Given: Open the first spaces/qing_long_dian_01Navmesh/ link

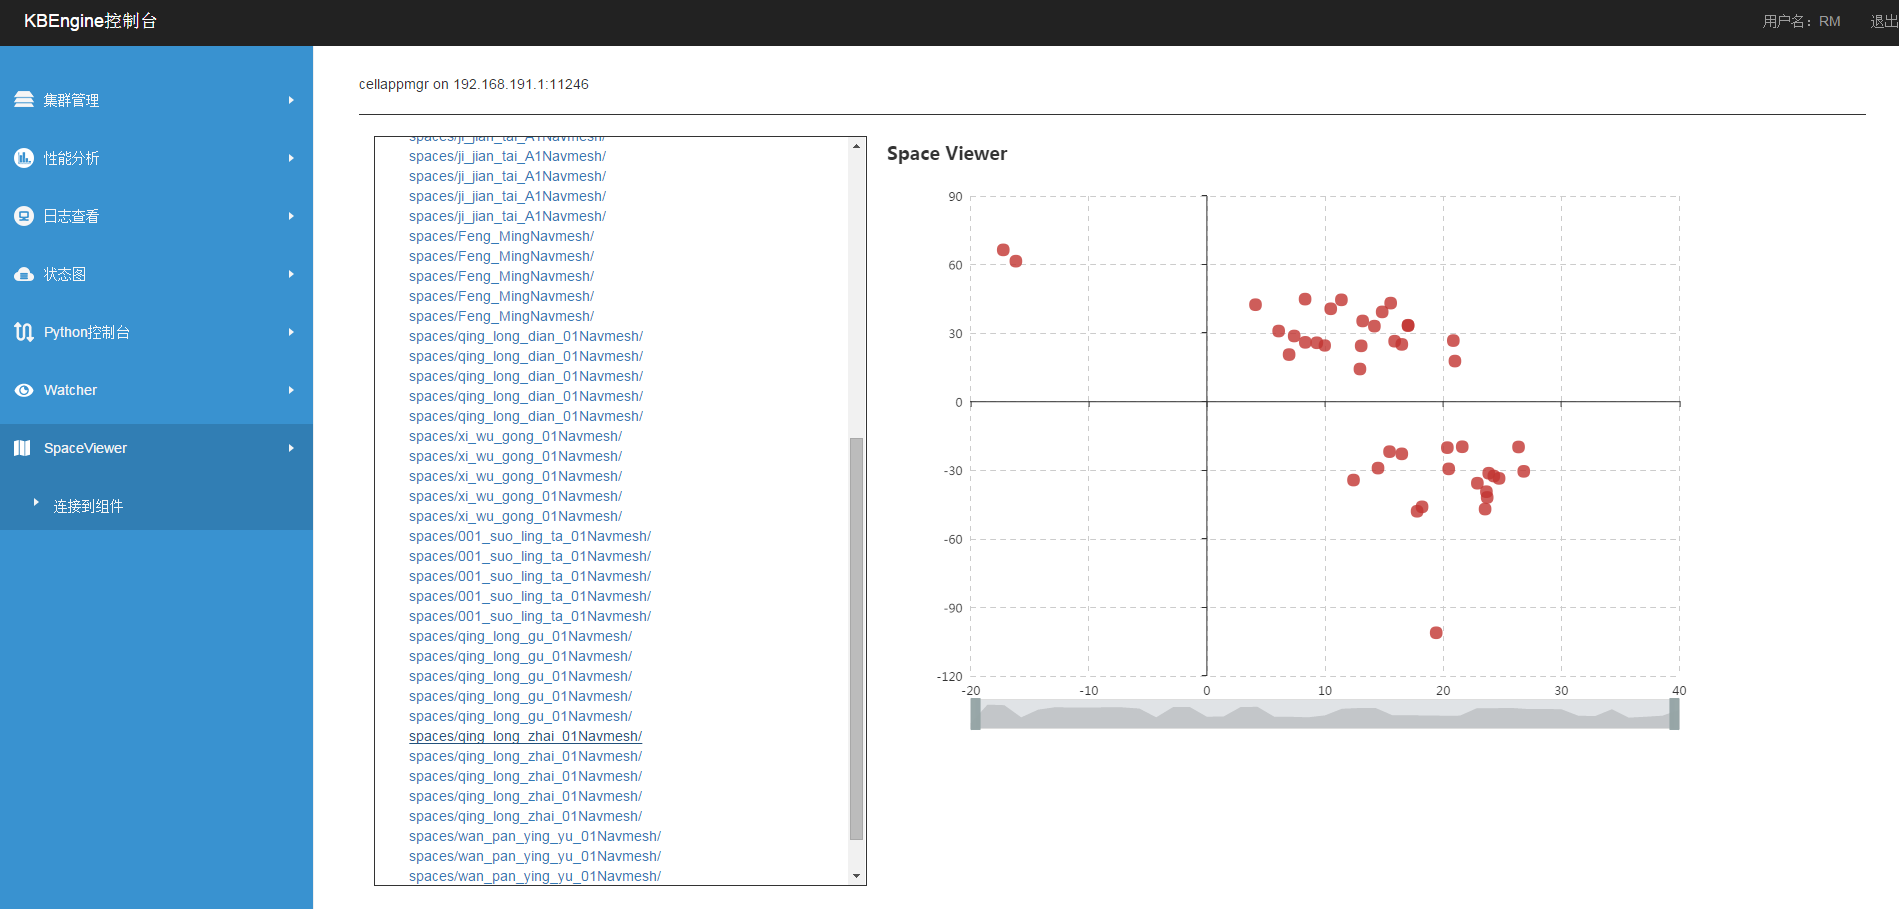Looking at the screenshot, I should click(526, 336).
